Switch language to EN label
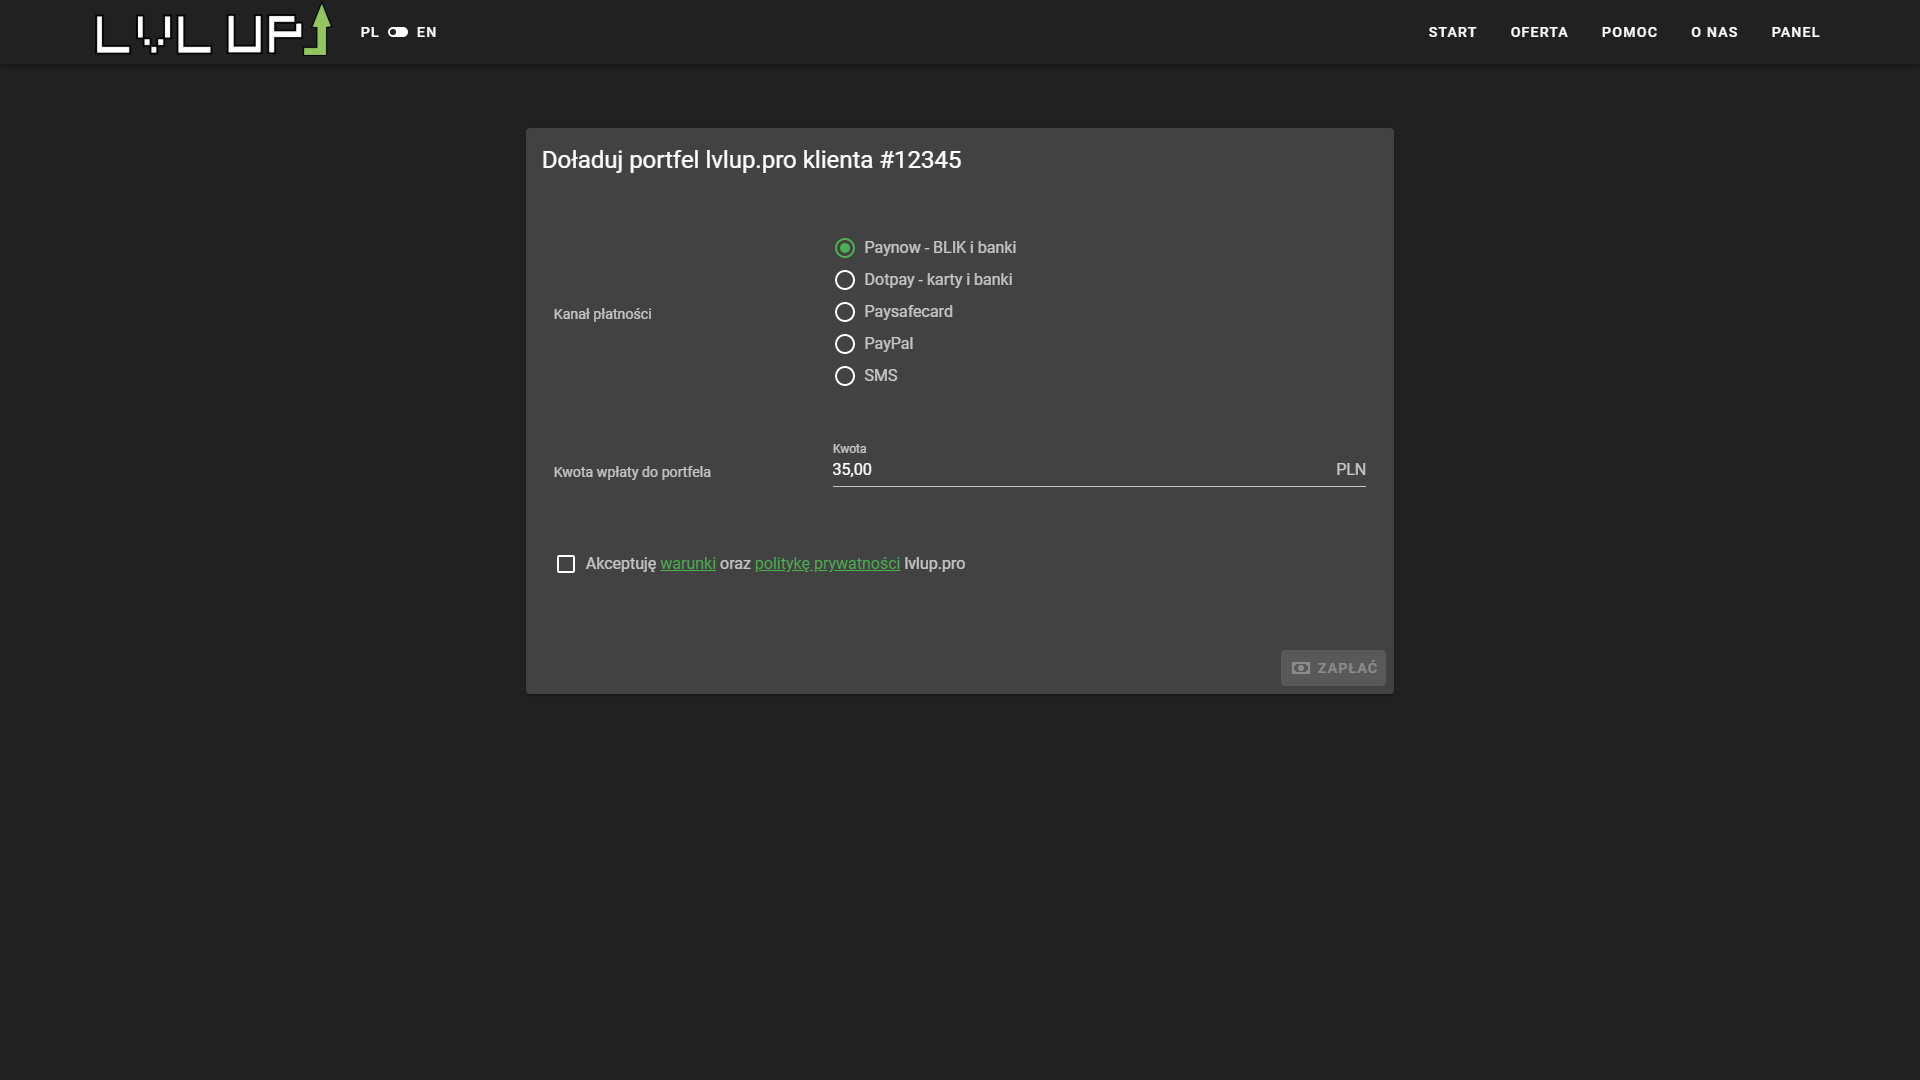The width and height of the screenshot is (1920, 1080). [427, 32]
